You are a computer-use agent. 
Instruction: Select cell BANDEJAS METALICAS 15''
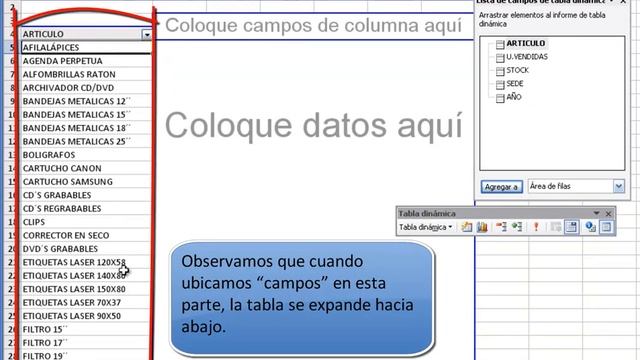pyautogui.click(x=86, y=115)
